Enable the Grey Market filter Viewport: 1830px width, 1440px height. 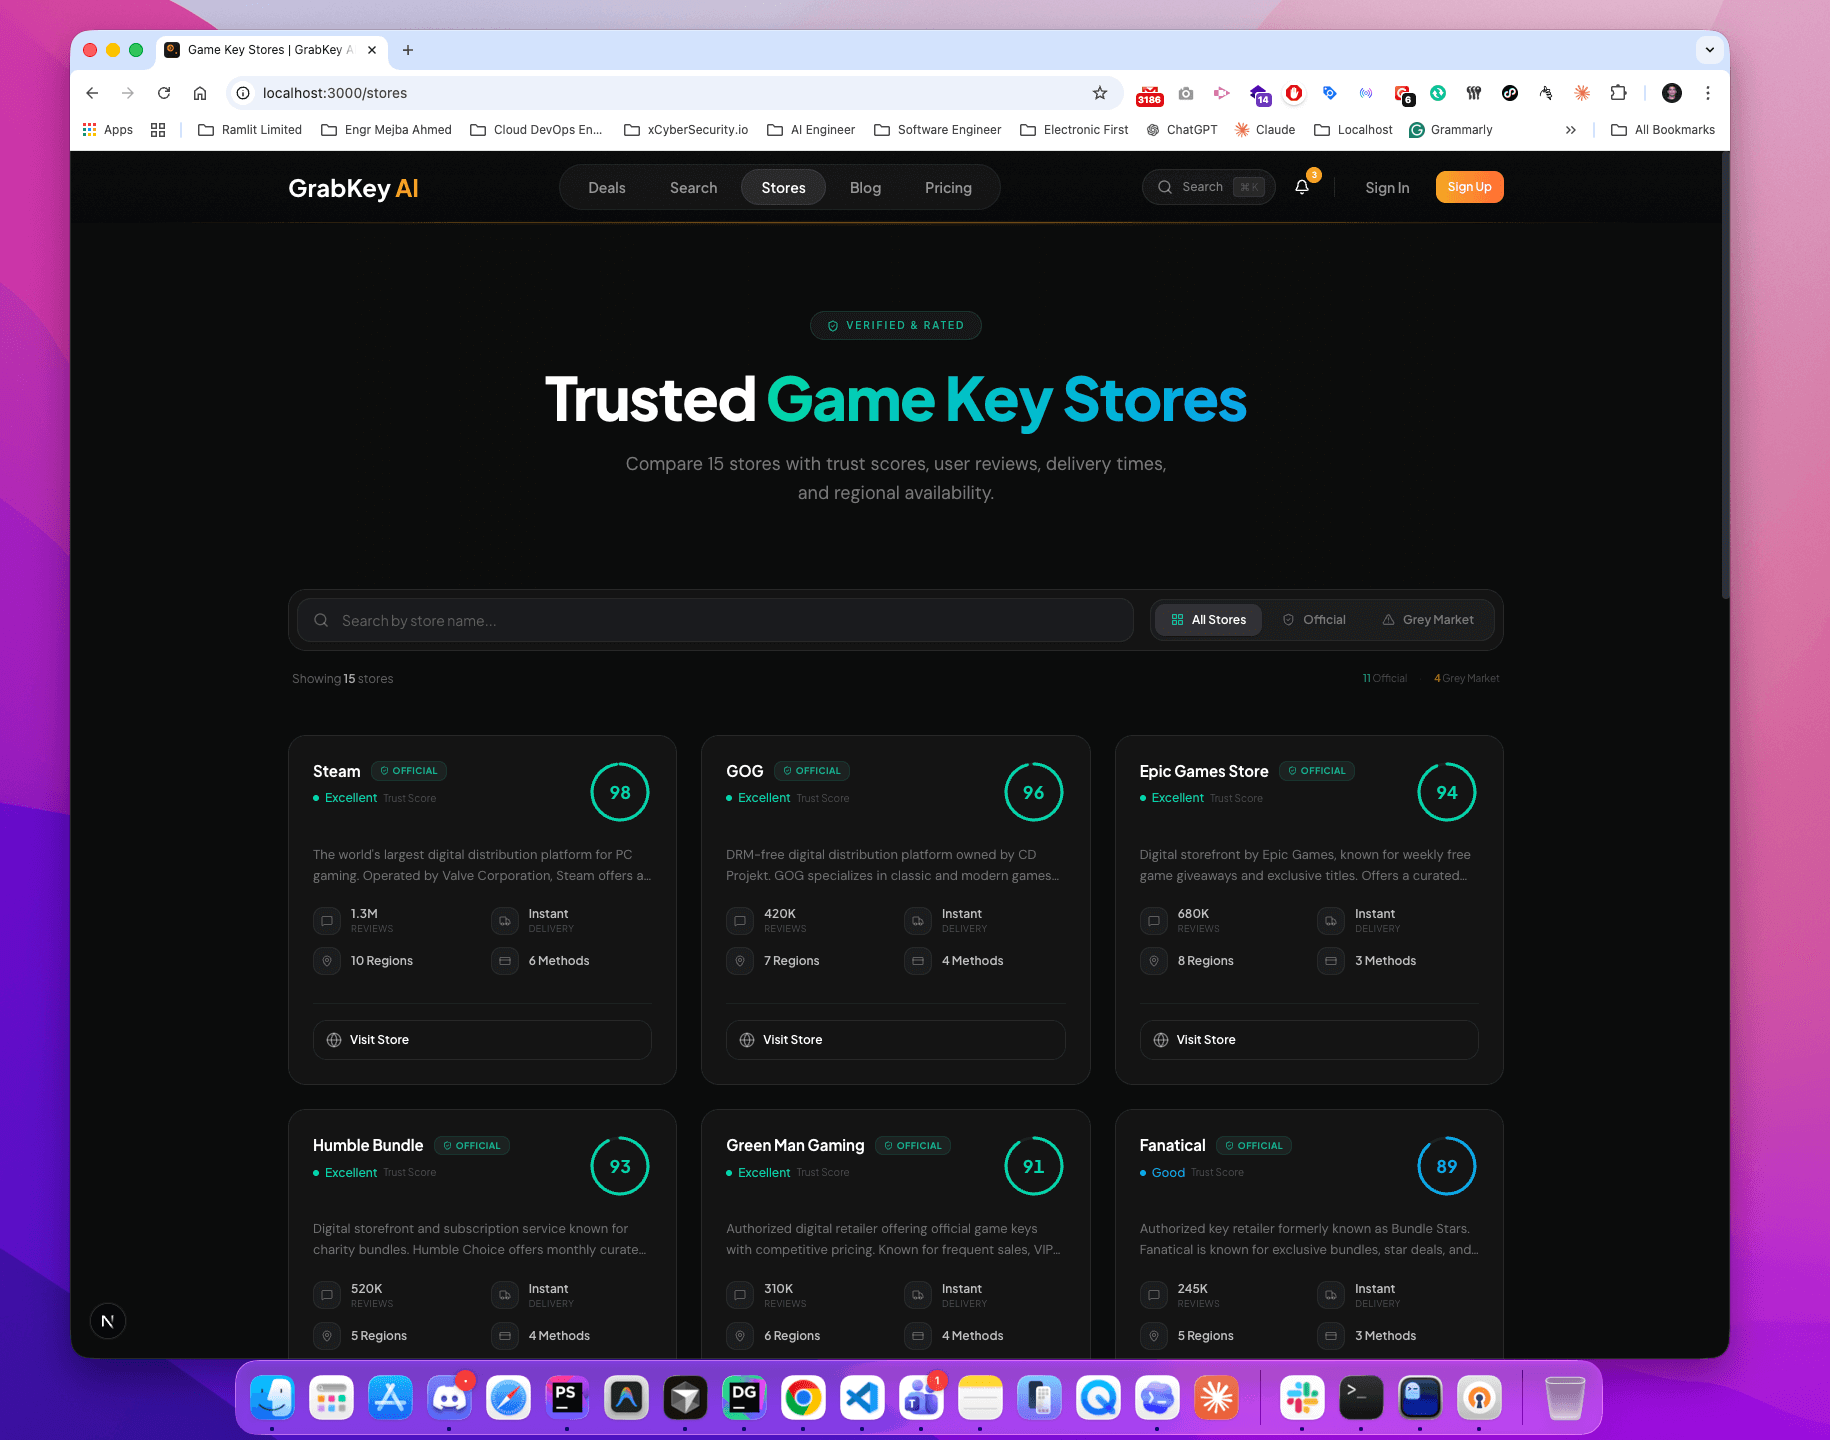pyautogui.click(x=1428, y=619)
